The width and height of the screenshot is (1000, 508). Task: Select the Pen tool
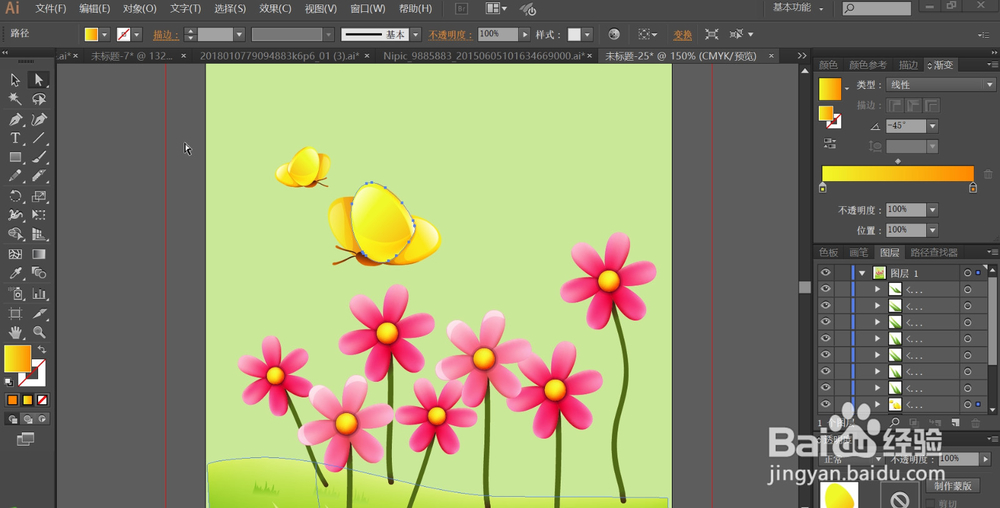coord(16,119)
